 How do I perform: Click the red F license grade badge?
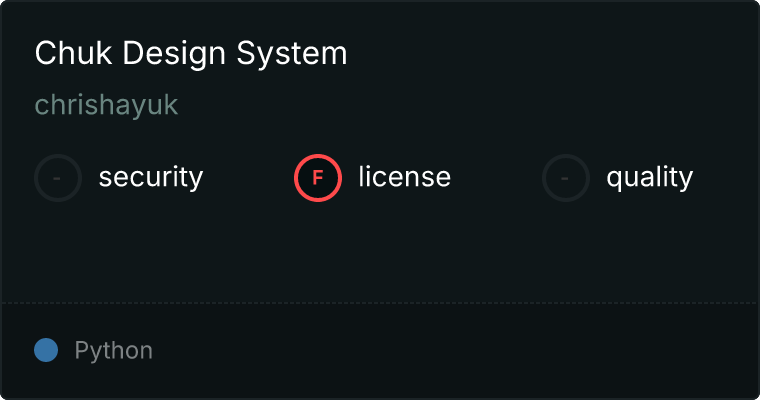tap(318, 178)
